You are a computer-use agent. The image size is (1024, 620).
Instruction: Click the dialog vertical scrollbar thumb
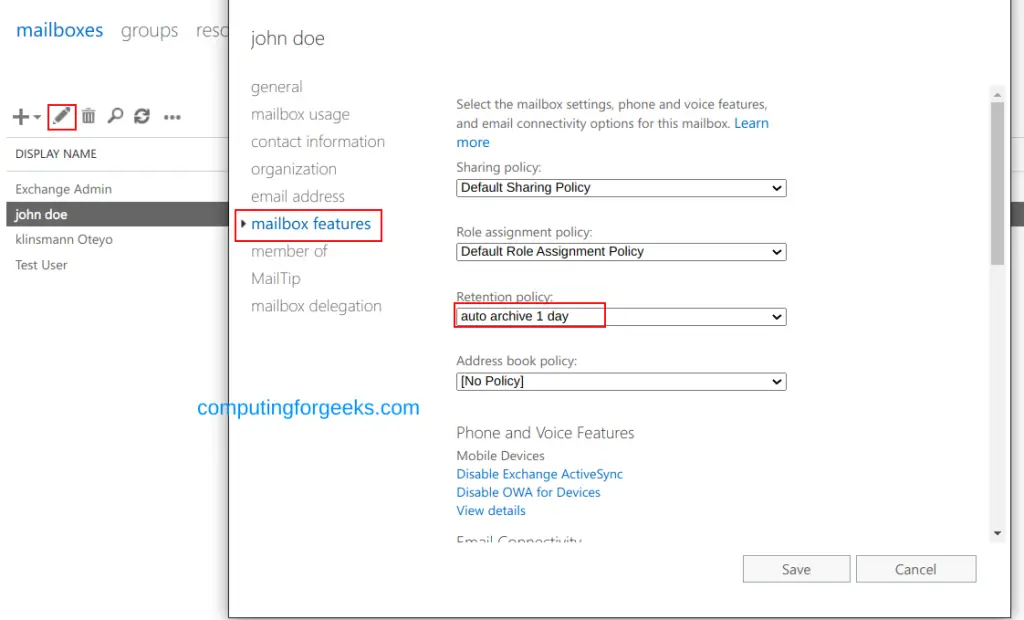coord(997,183)
